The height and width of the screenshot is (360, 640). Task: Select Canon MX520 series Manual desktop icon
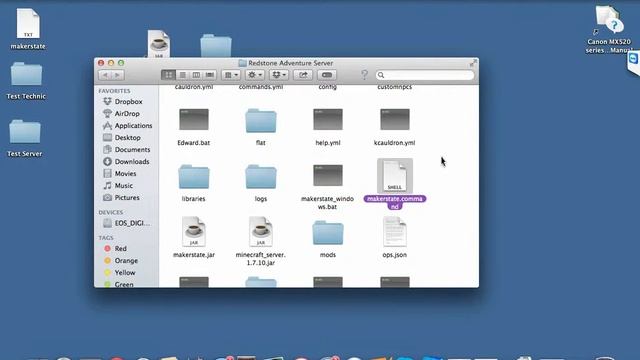click(x=608, y=19)
